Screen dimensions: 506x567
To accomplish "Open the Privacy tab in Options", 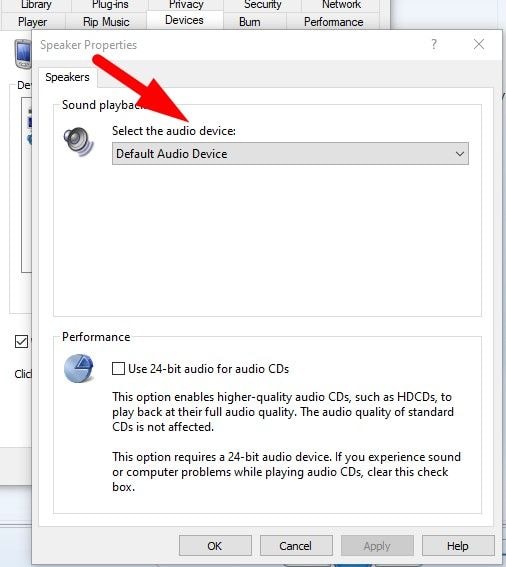I will pos(186,5).
